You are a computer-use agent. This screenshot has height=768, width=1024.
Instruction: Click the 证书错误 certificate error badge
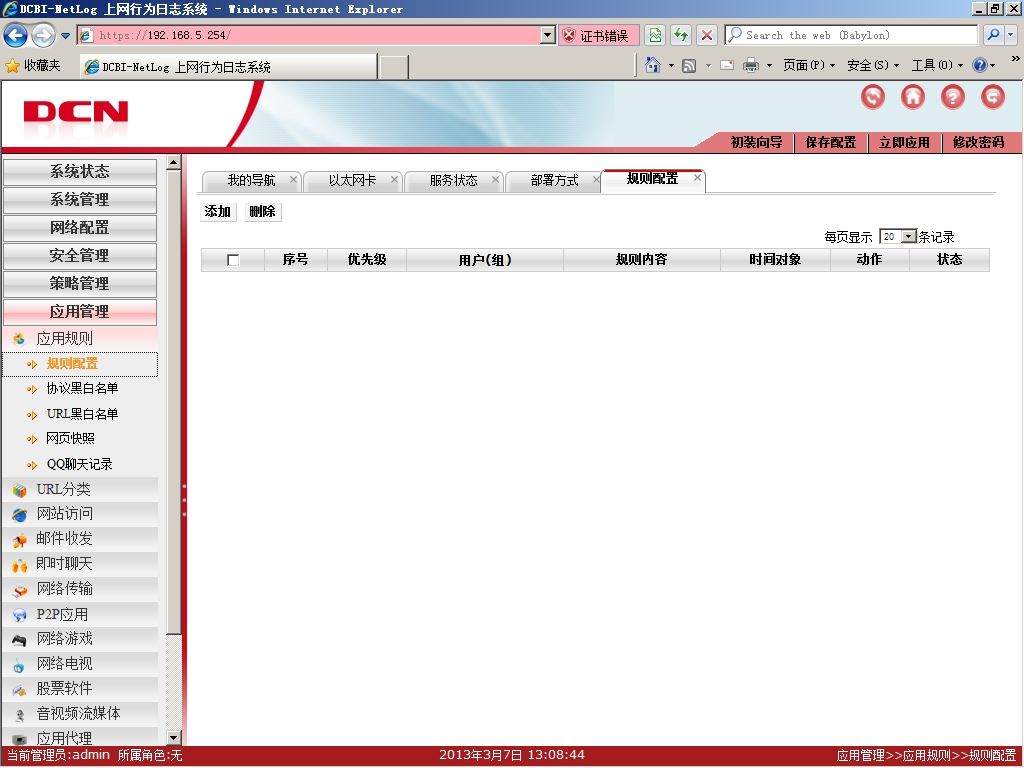598,35
